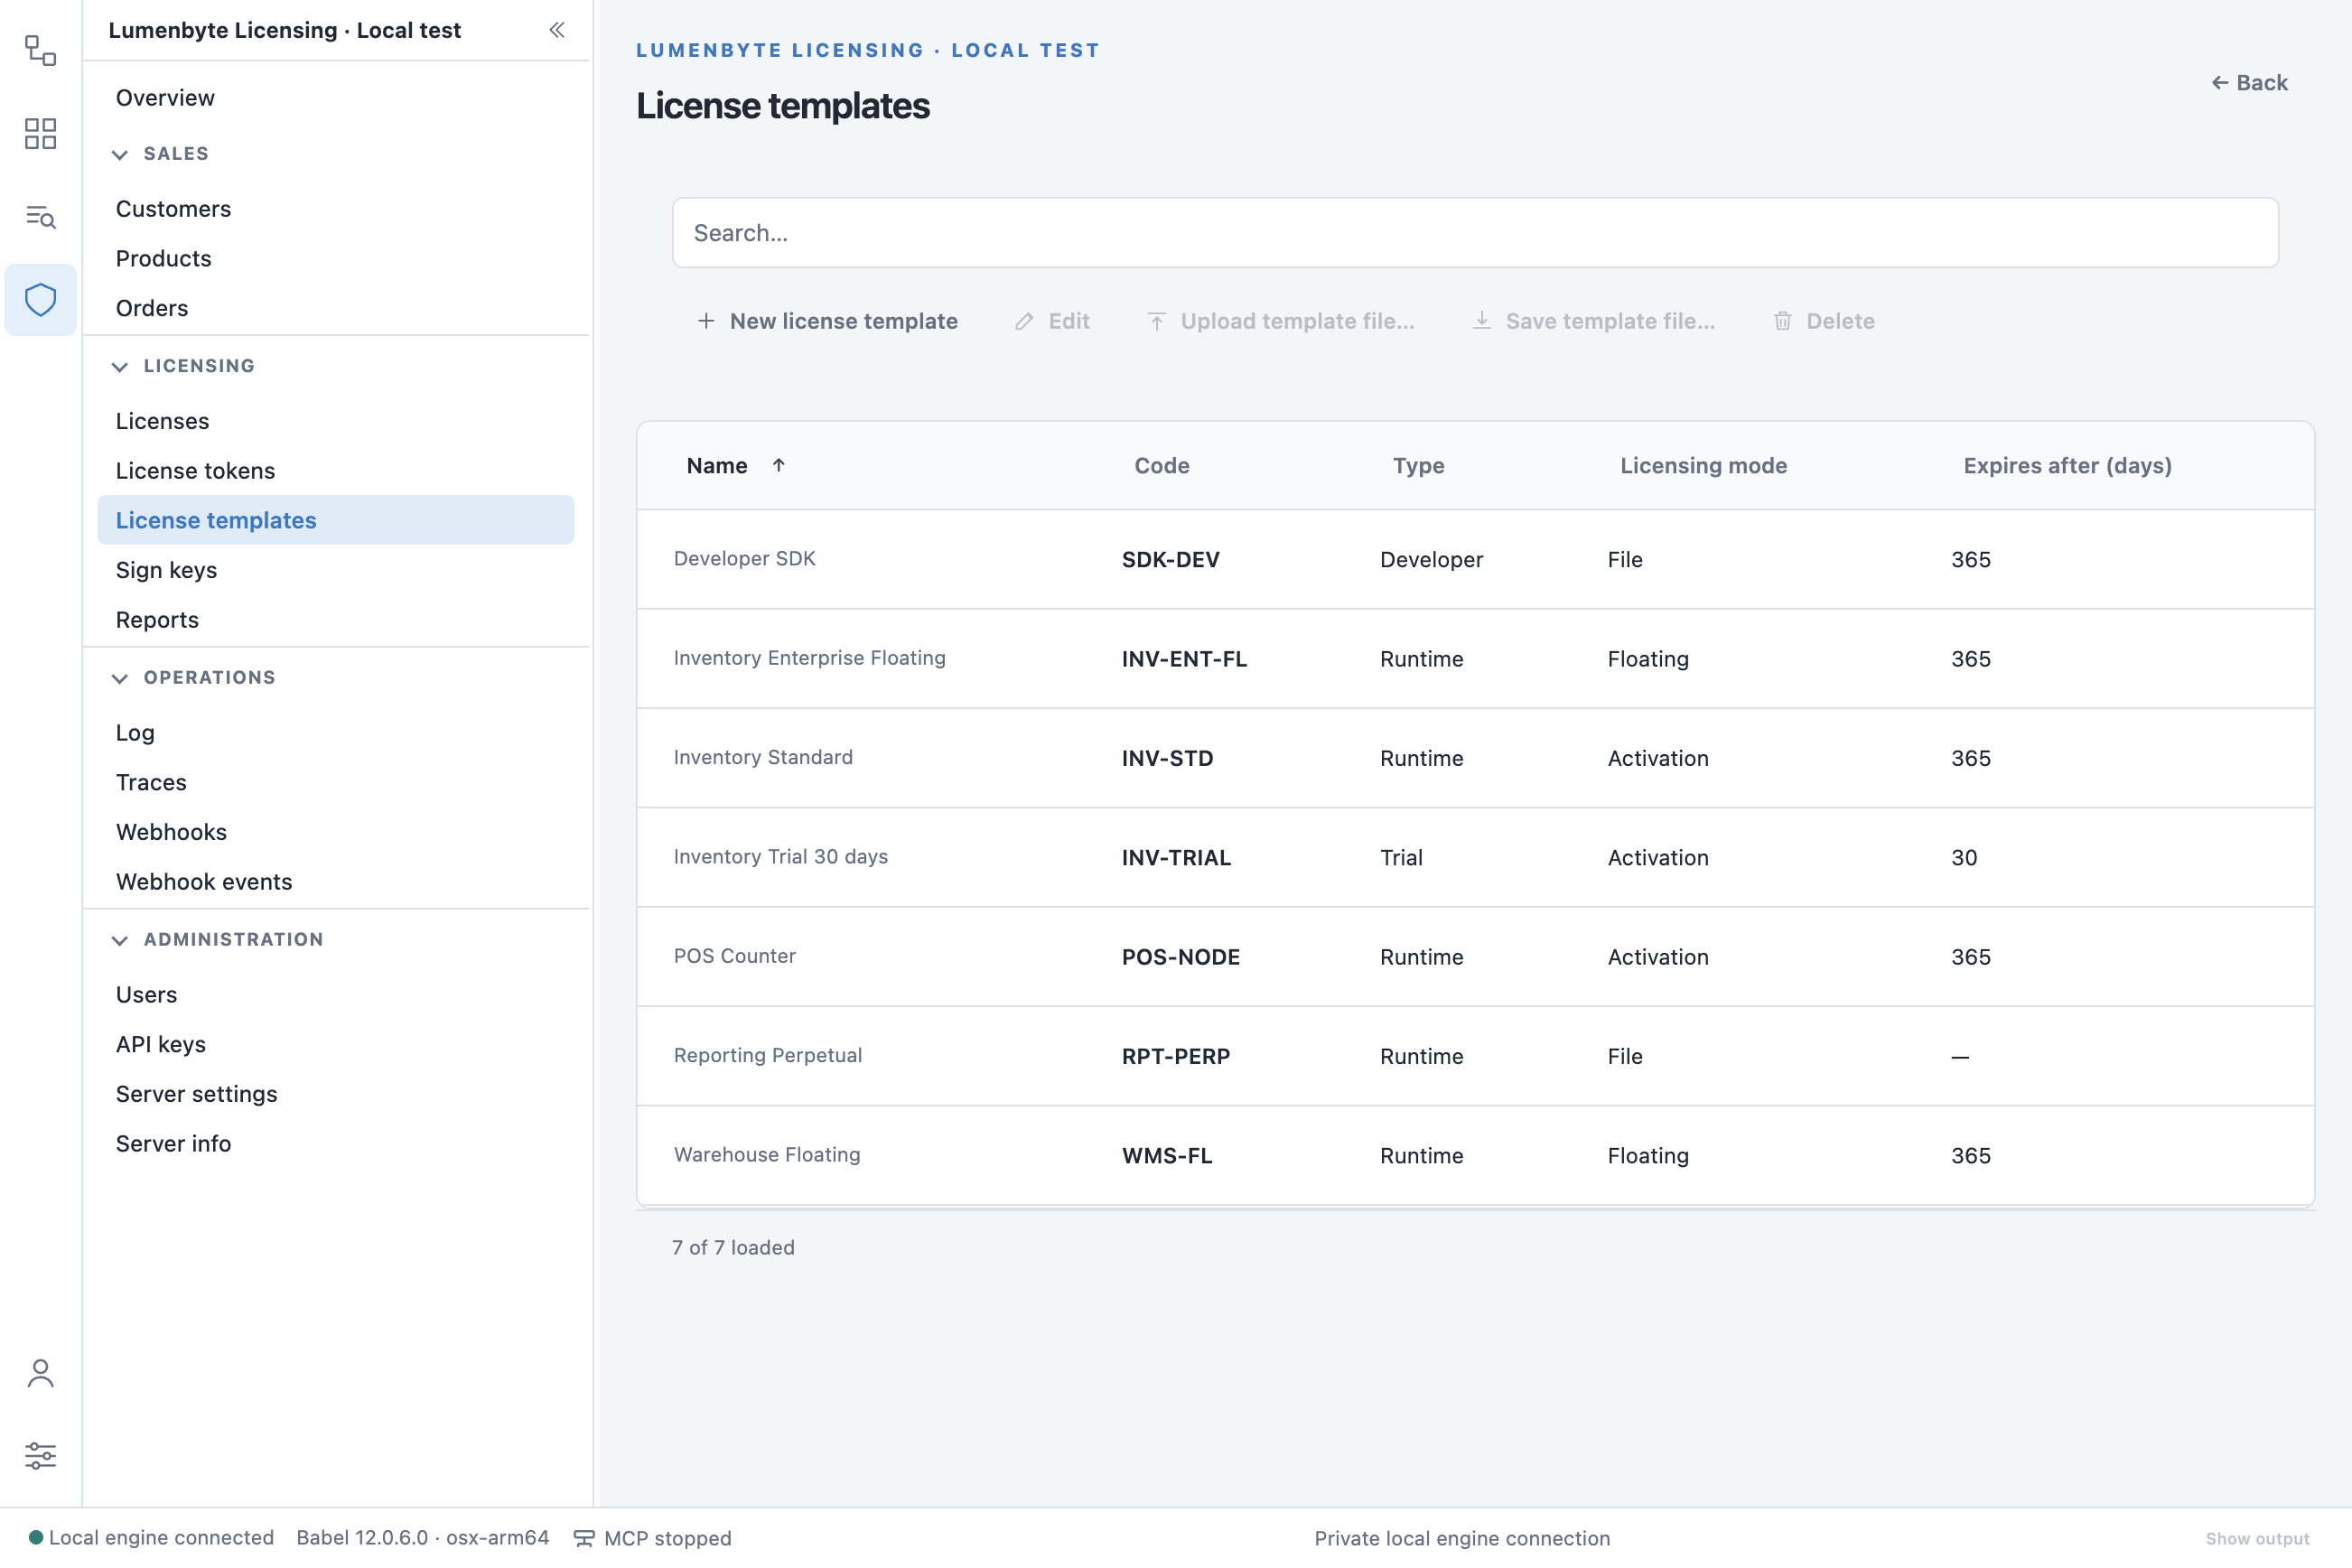The height and width of the screenshot is (1568, 2352).
Task: Select the Reporting Perpetual template row
Action: [1475, 1056]
